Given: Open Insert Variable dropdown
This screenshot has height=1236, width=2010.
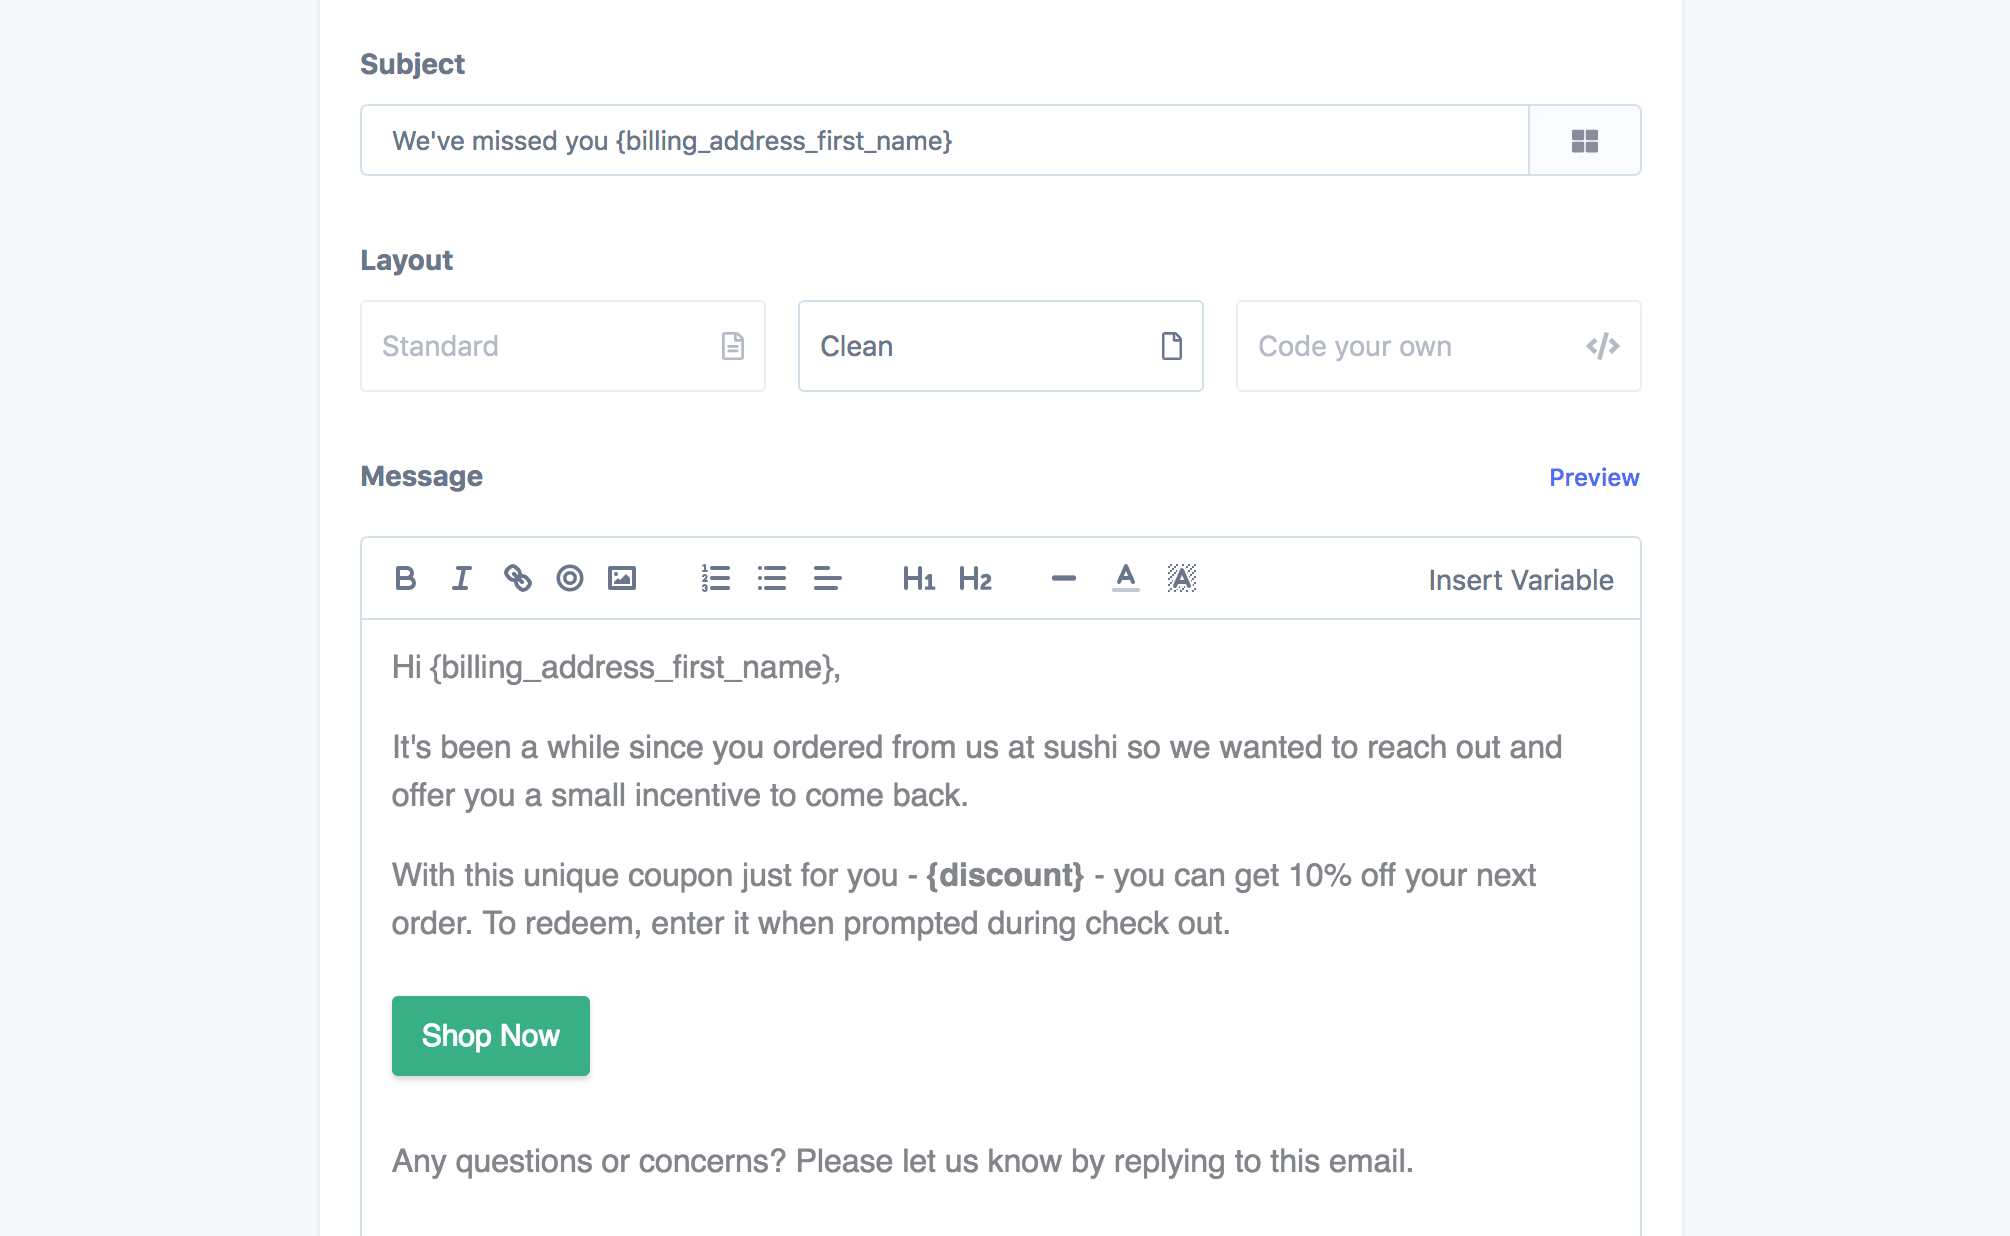Looking at the screenshot, I should 1520,580.
